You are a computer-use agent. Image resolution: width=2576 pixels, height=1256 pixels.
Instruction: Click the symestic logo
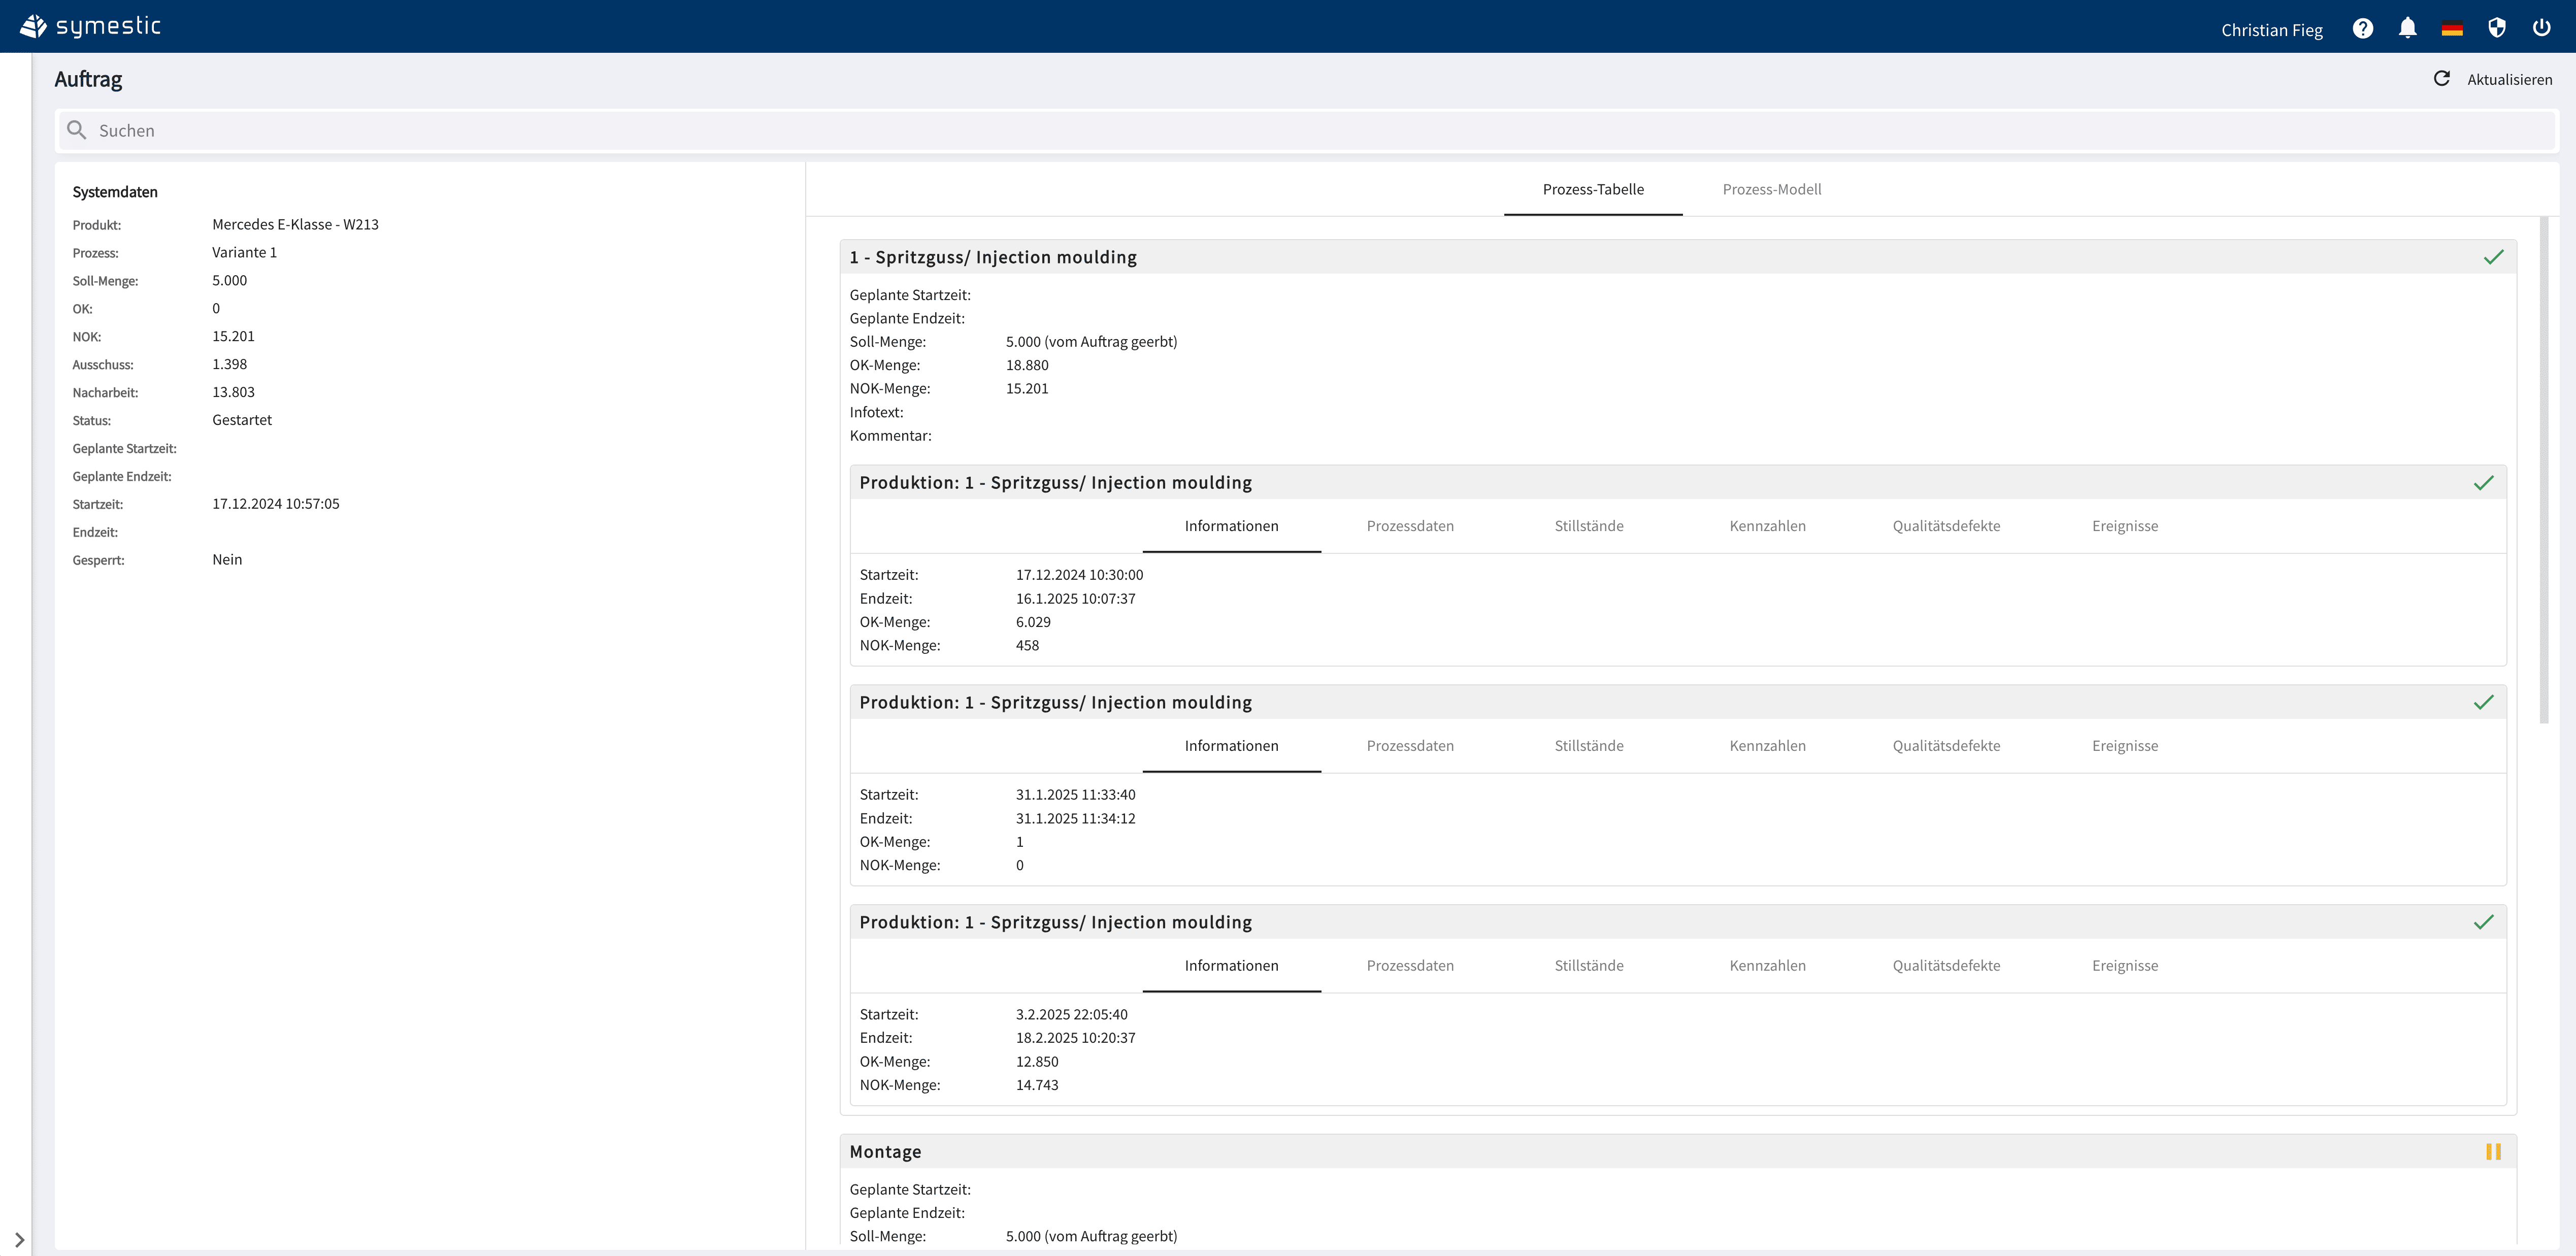[90, 26]
